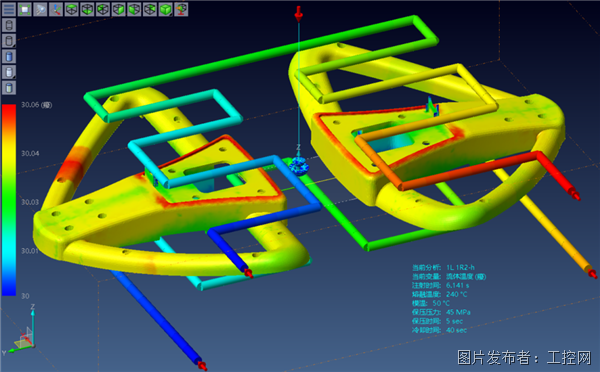
Task: Click the temperature color legend bar
Action: tap(9, 200)
